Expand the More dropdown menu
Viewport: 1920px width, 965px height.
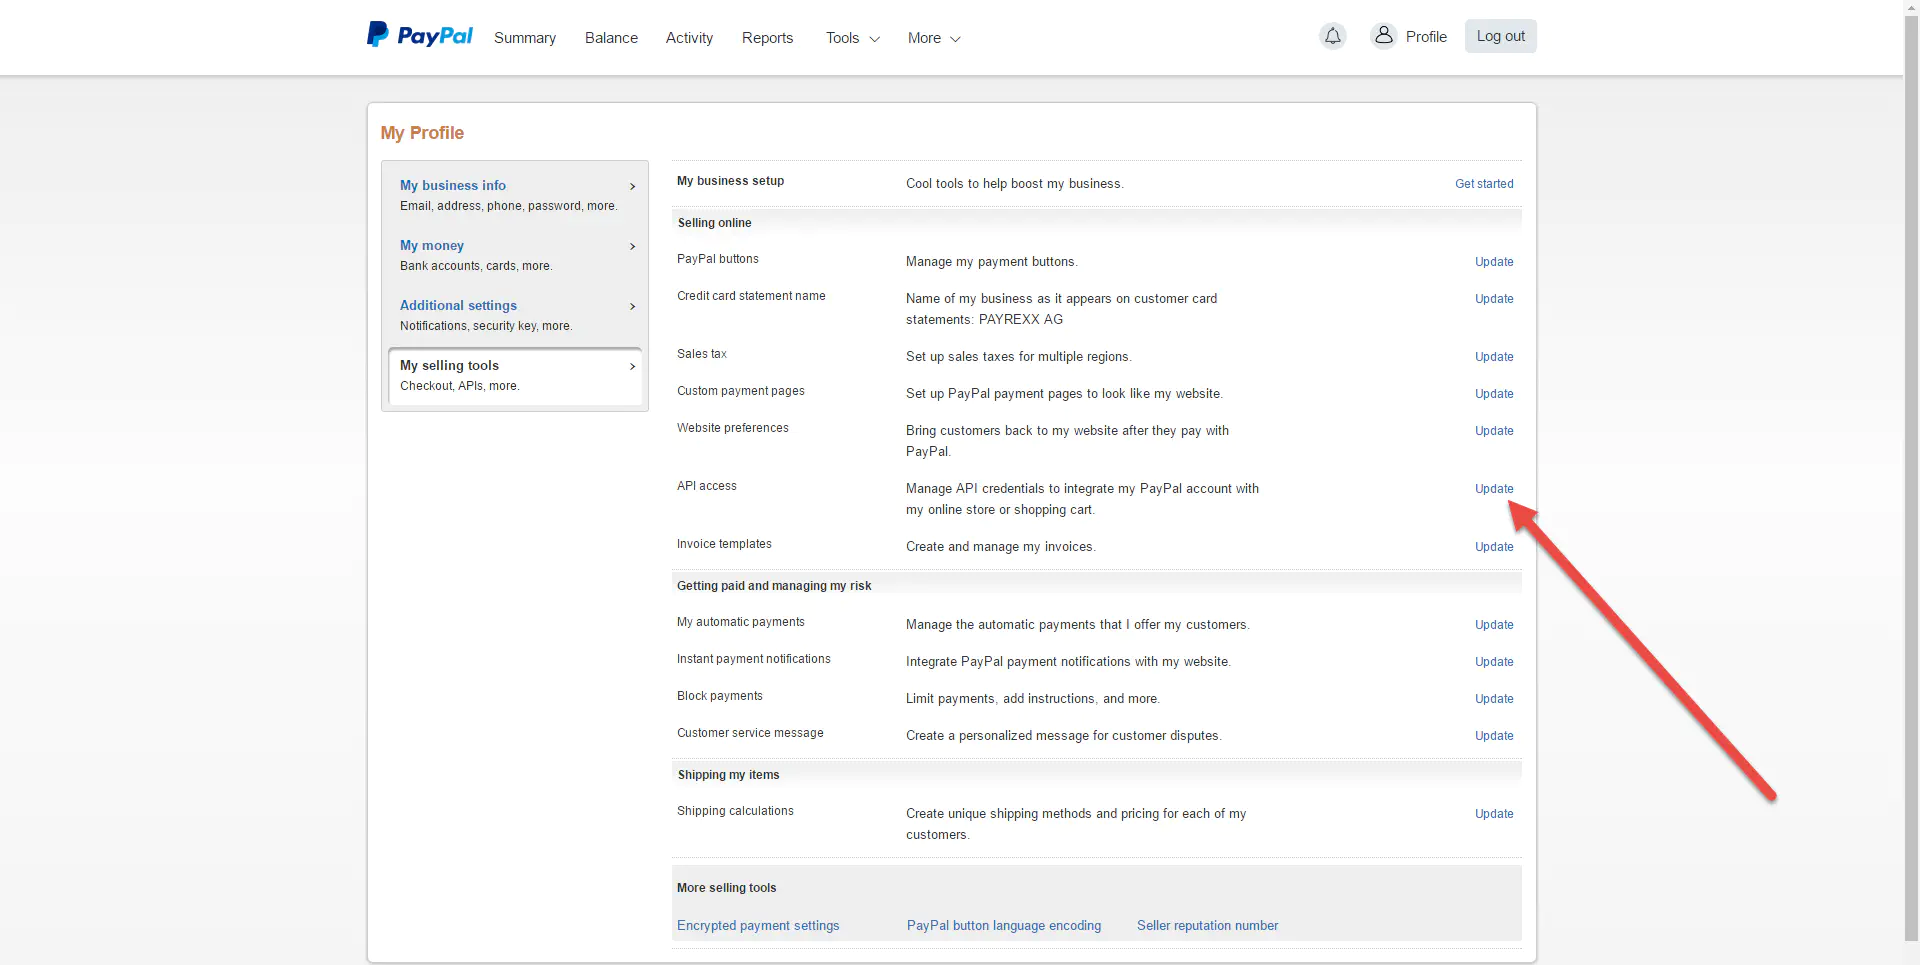click(933, 38)
